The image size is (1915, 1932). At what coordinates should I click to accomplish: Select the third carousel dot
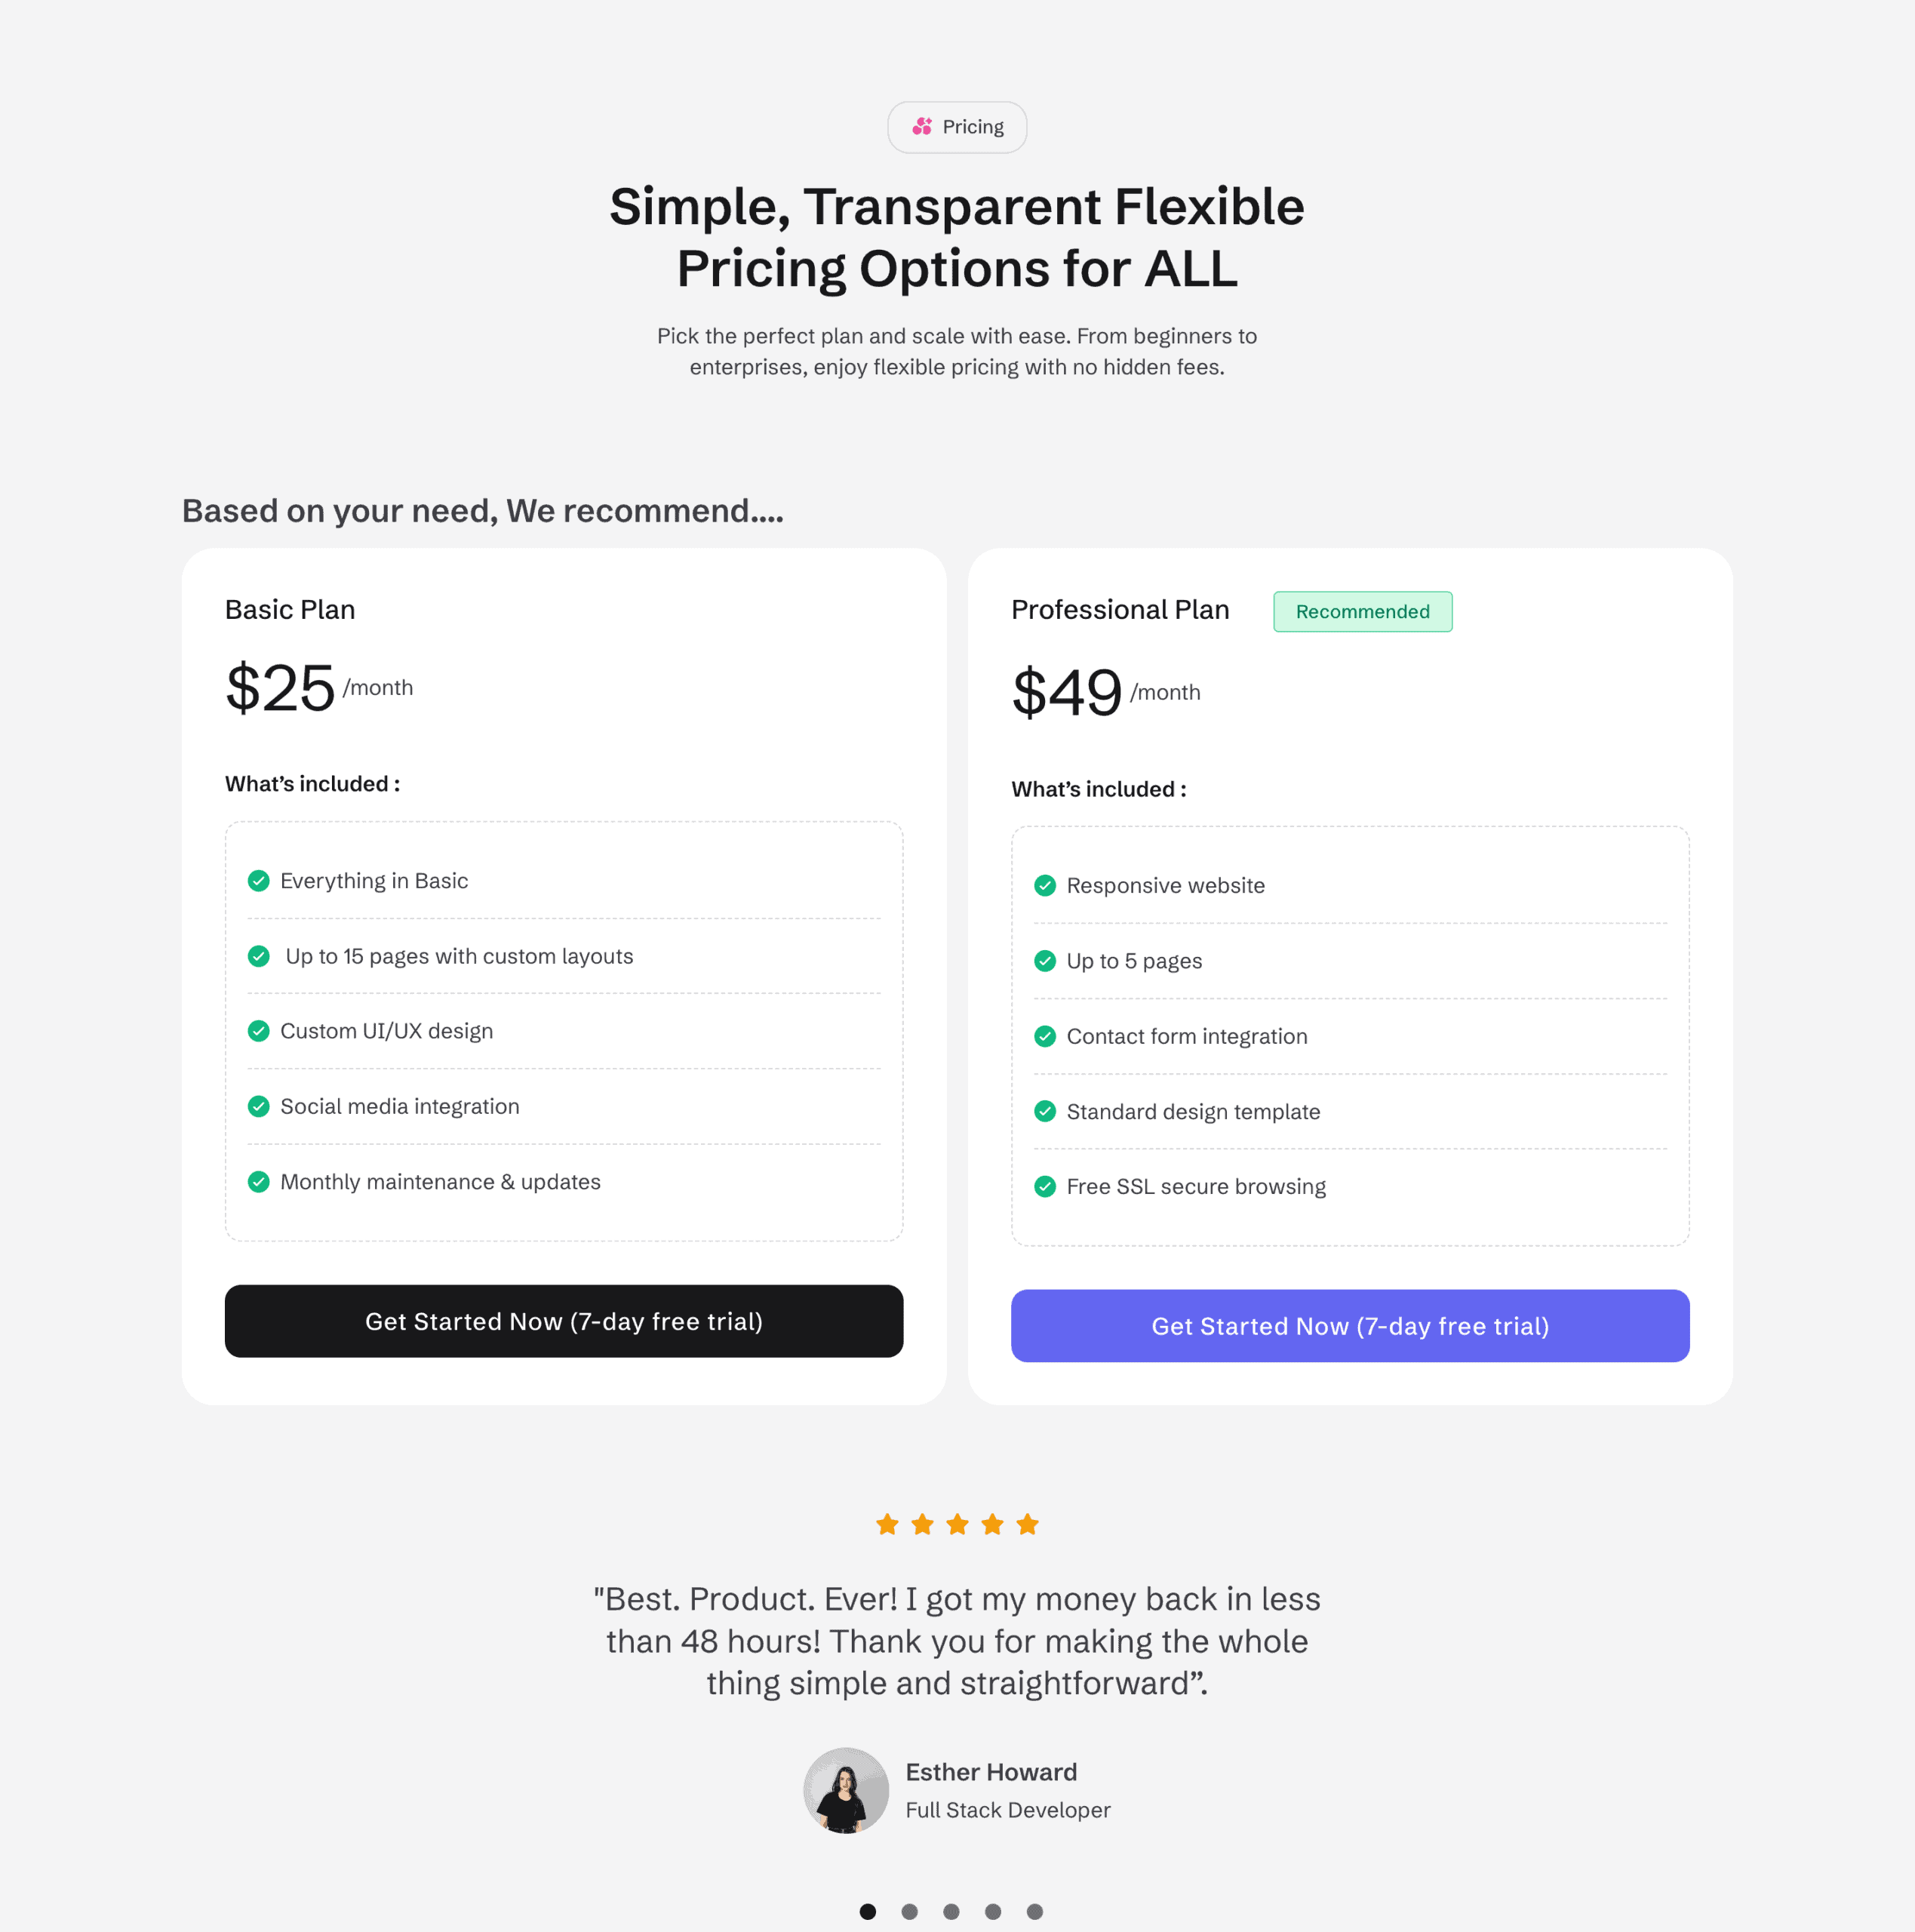pyautogui.click(x=952, y=1910)
